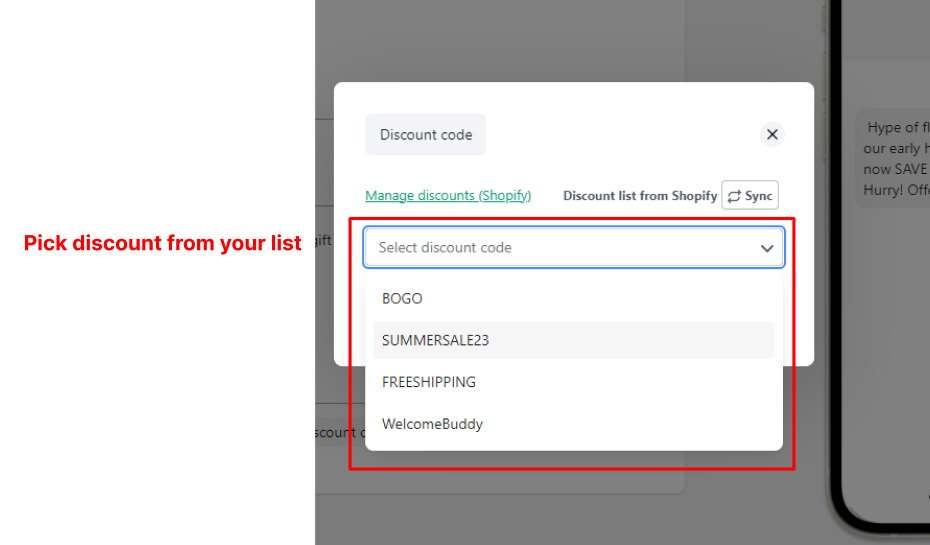Click the Discount code title chip
930x545 pixels.
point(426,135)
